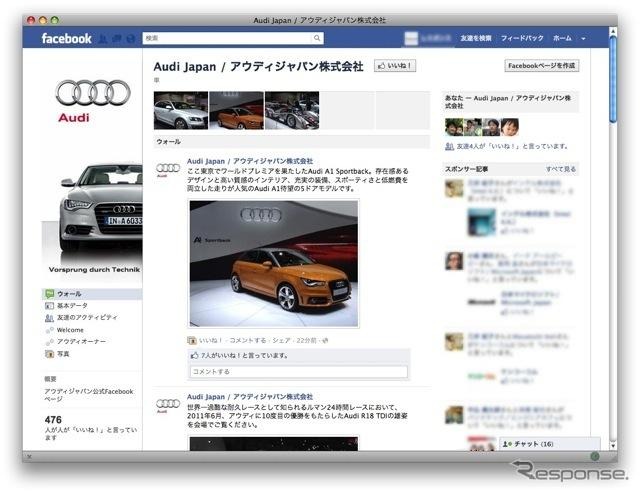
Task: View the 7人がいいね! likes list
Action: (244, 355)
